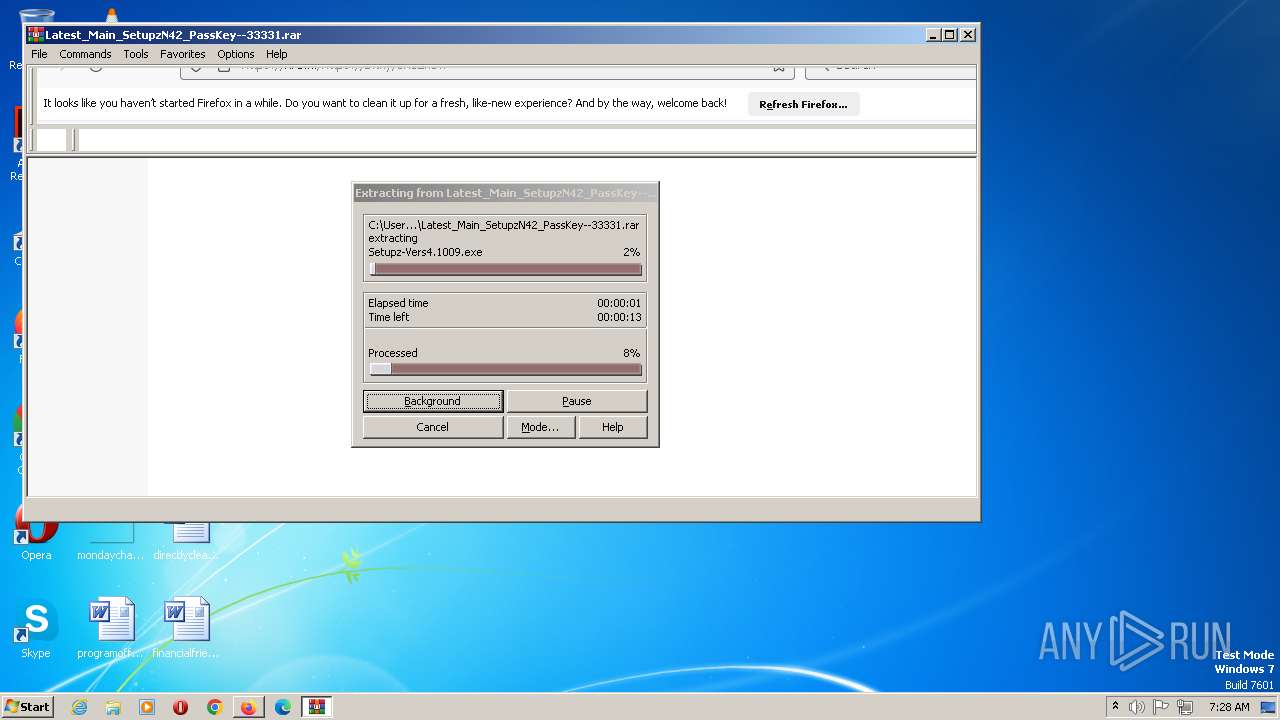The image size is (1280, 720).
Task: Click the Refresh Firefox... button
Action: click(x=803, y=104)
